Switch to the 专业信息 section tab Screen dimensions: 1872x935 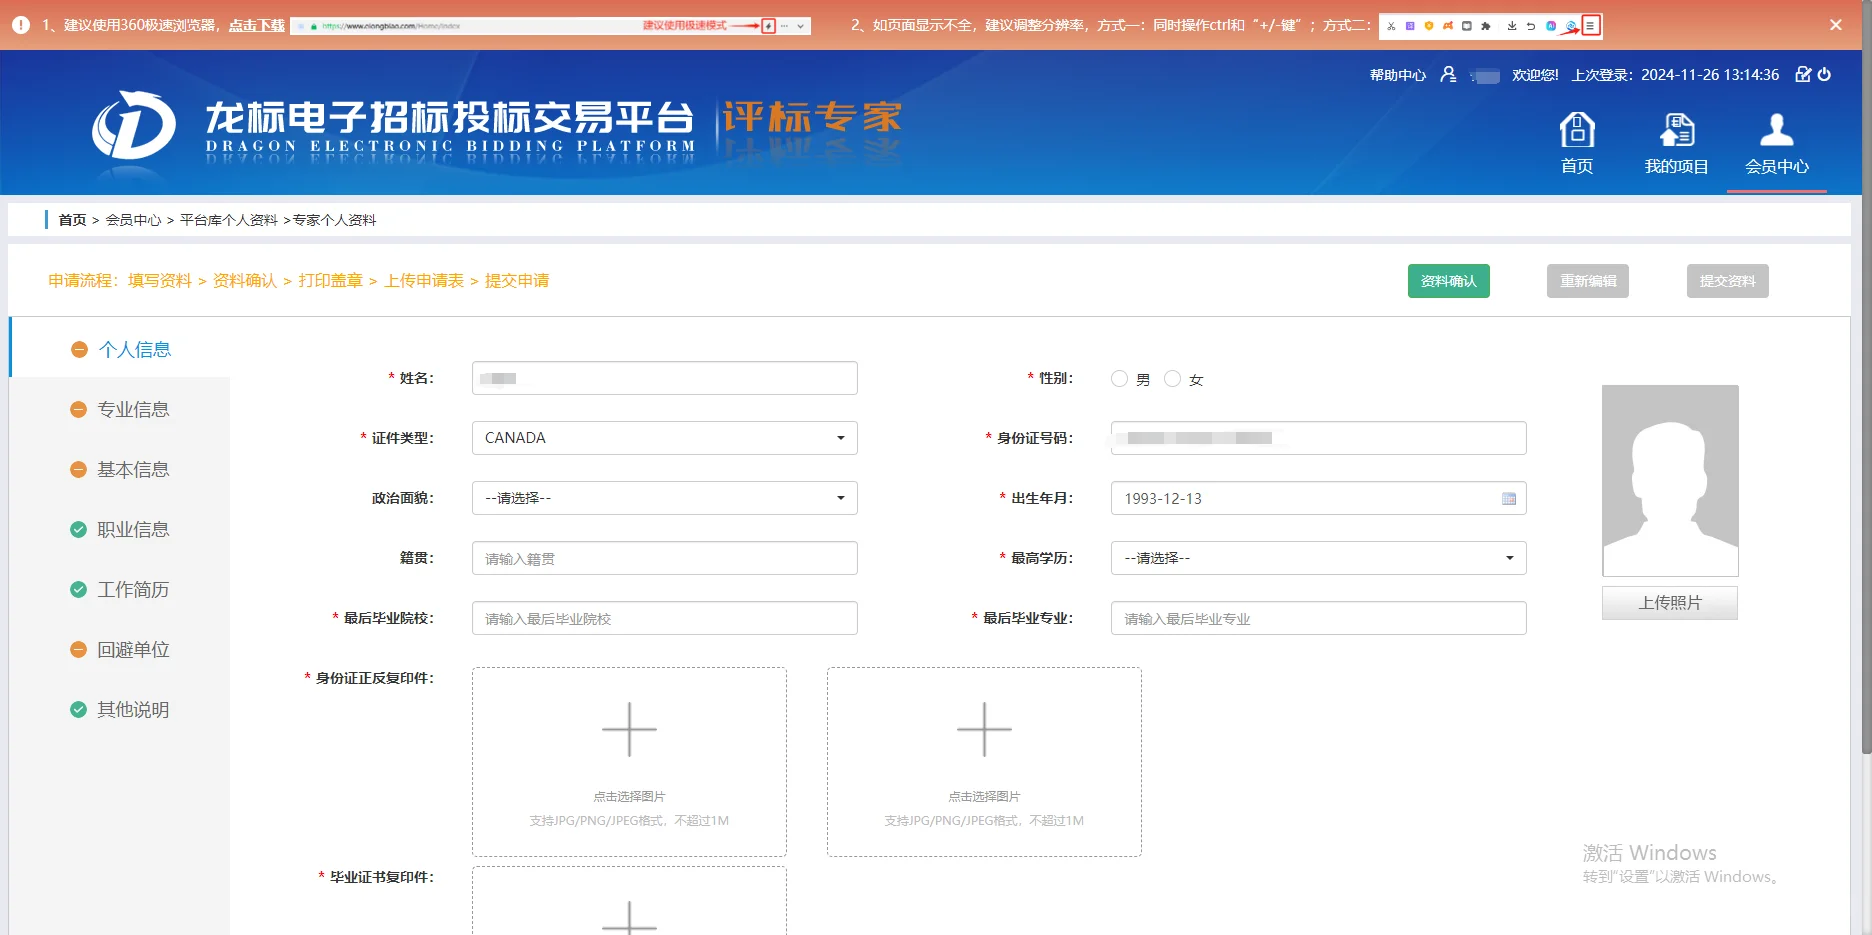pos(133,409)
